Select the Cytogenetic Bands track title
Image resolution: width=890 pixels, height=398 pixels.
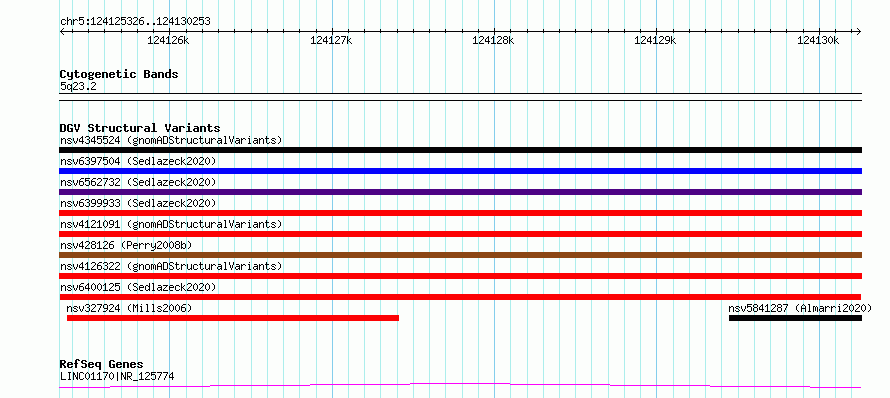[119, 74]
